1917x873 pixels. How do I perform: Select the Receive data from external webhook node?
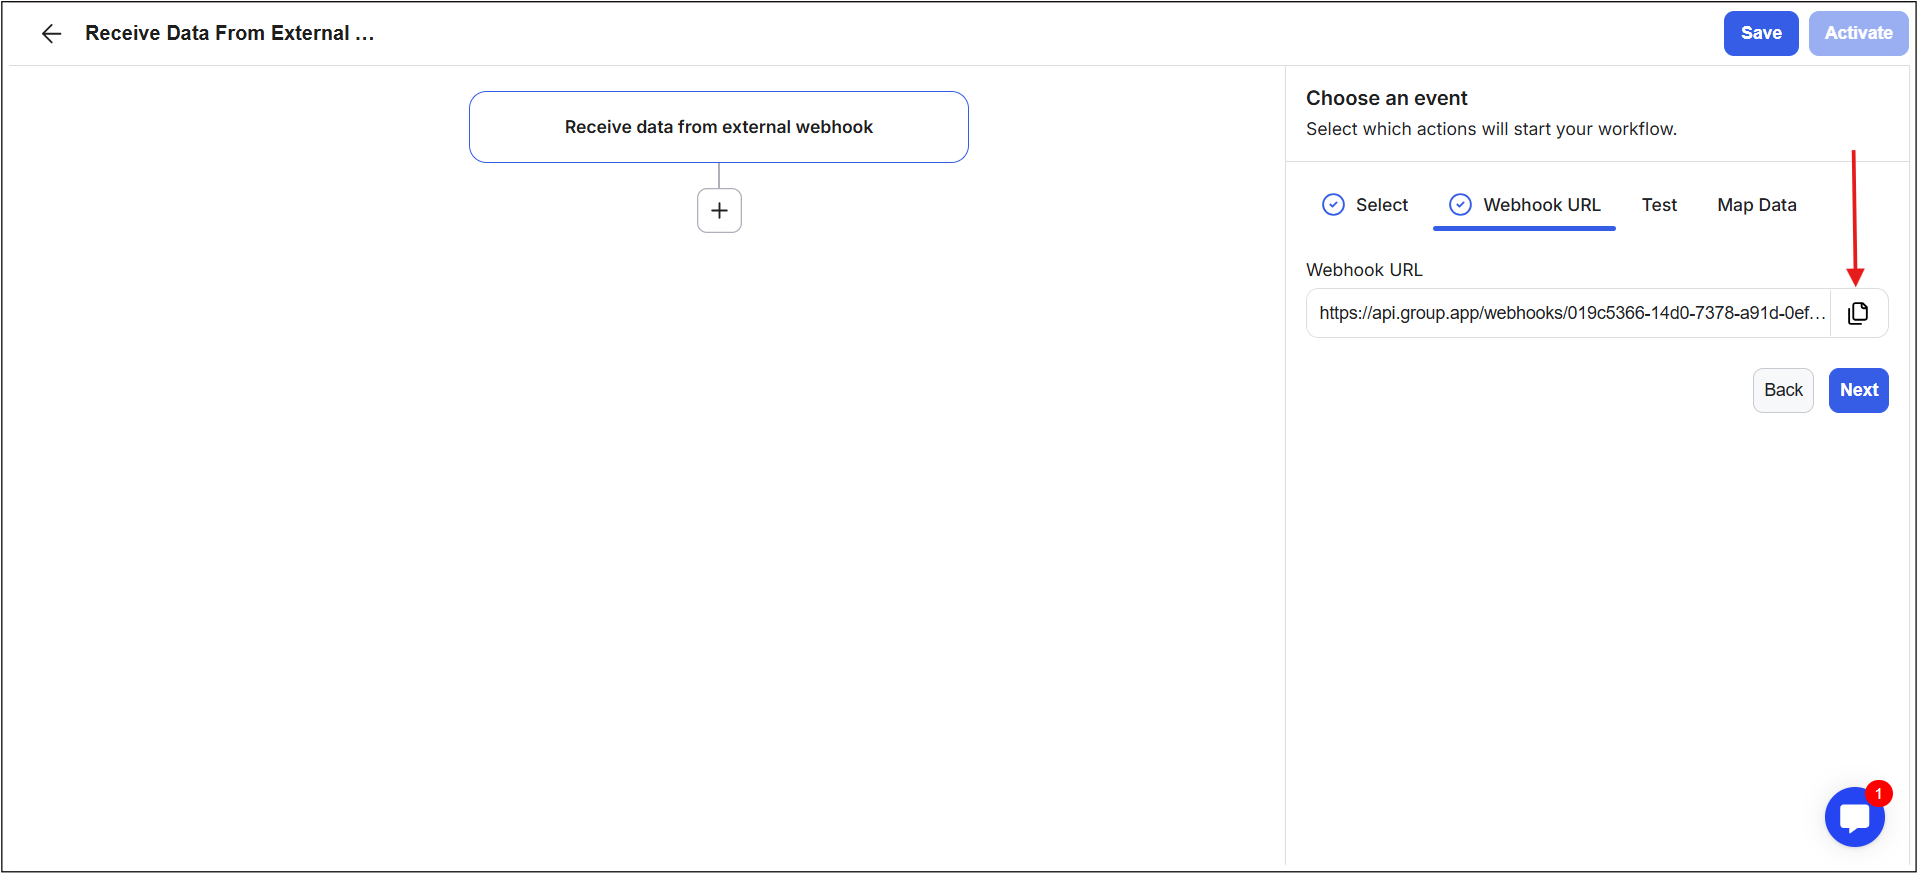(x=718, y=127)
